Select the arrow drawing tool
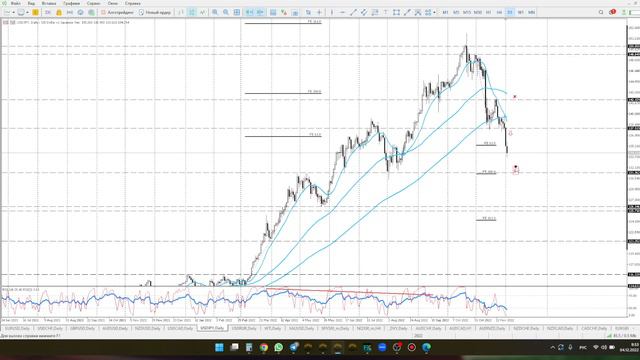This screenshot has width=640, height=360. pos(407,12)
